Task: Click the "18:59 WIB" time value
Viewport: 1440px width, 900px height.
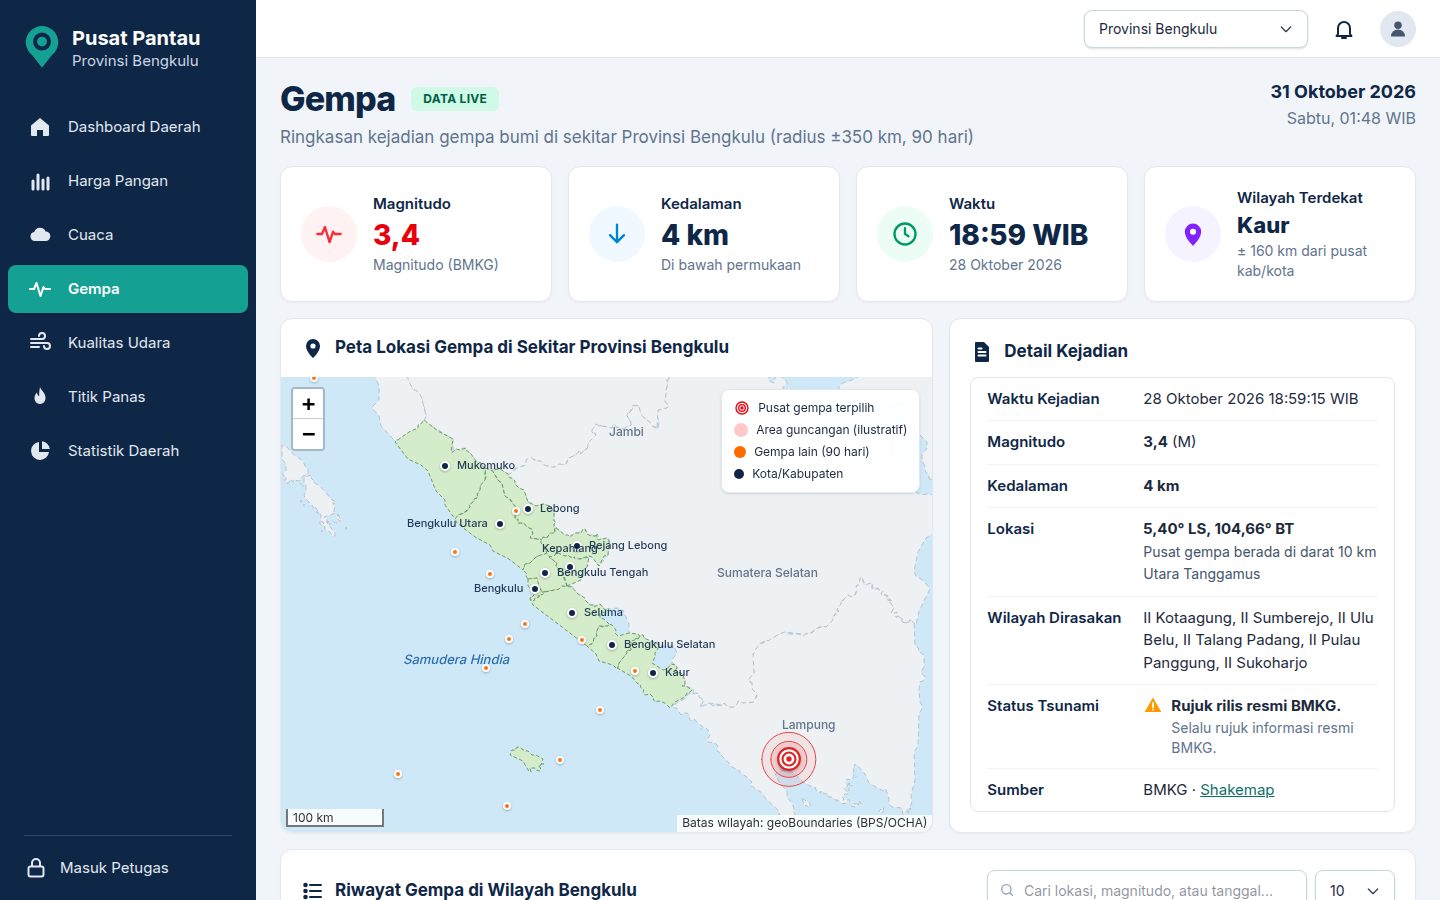Action: 1018,235
